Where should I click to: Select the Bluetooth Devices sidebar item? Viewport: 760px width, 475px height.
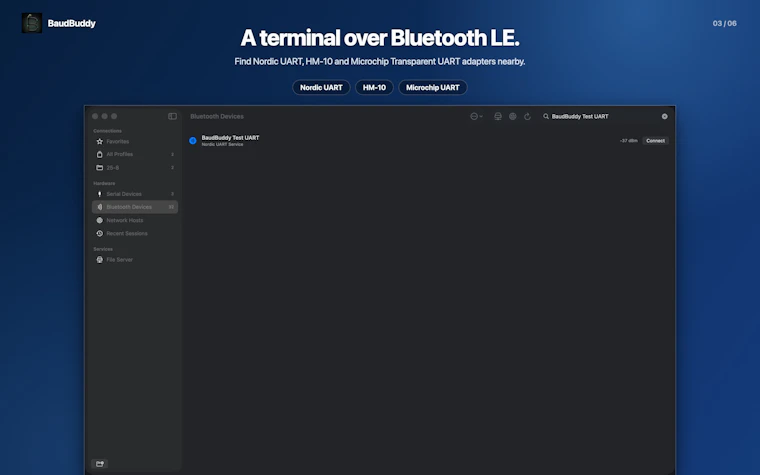pyautogui.click(x=135, y=207)
